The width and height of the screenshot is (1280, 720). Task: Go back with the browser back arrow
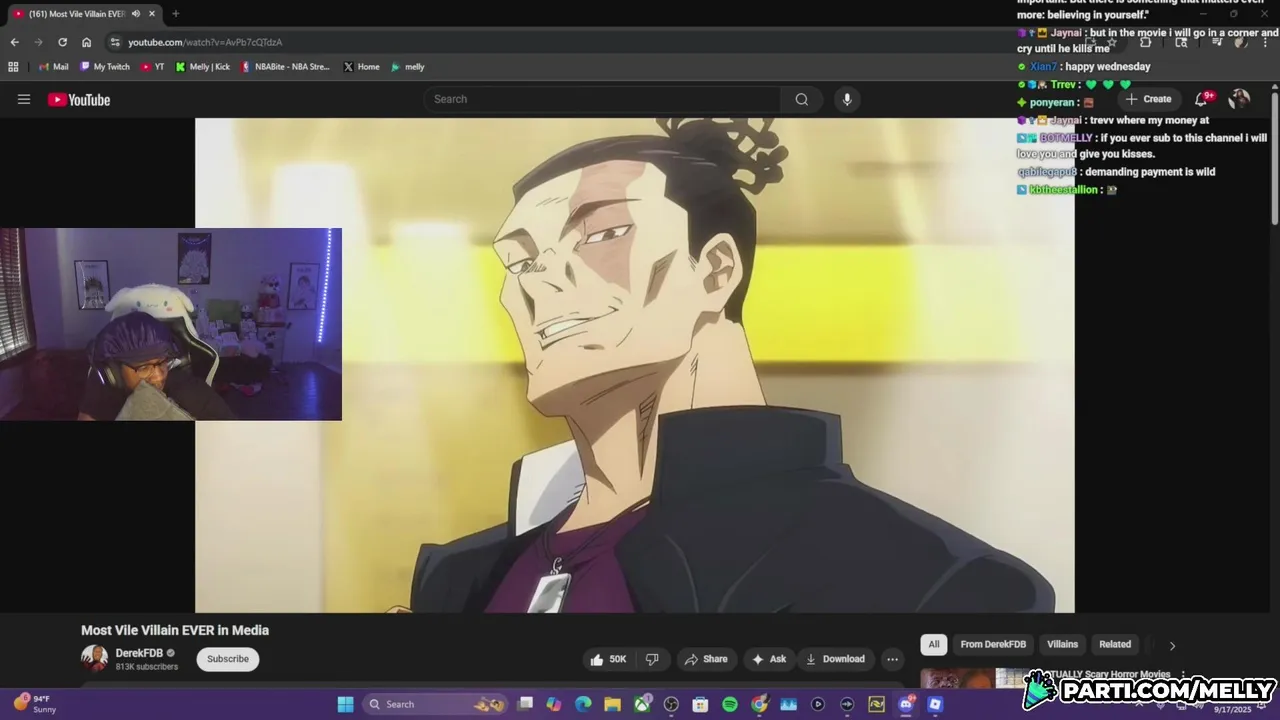(x=14, y=42)
